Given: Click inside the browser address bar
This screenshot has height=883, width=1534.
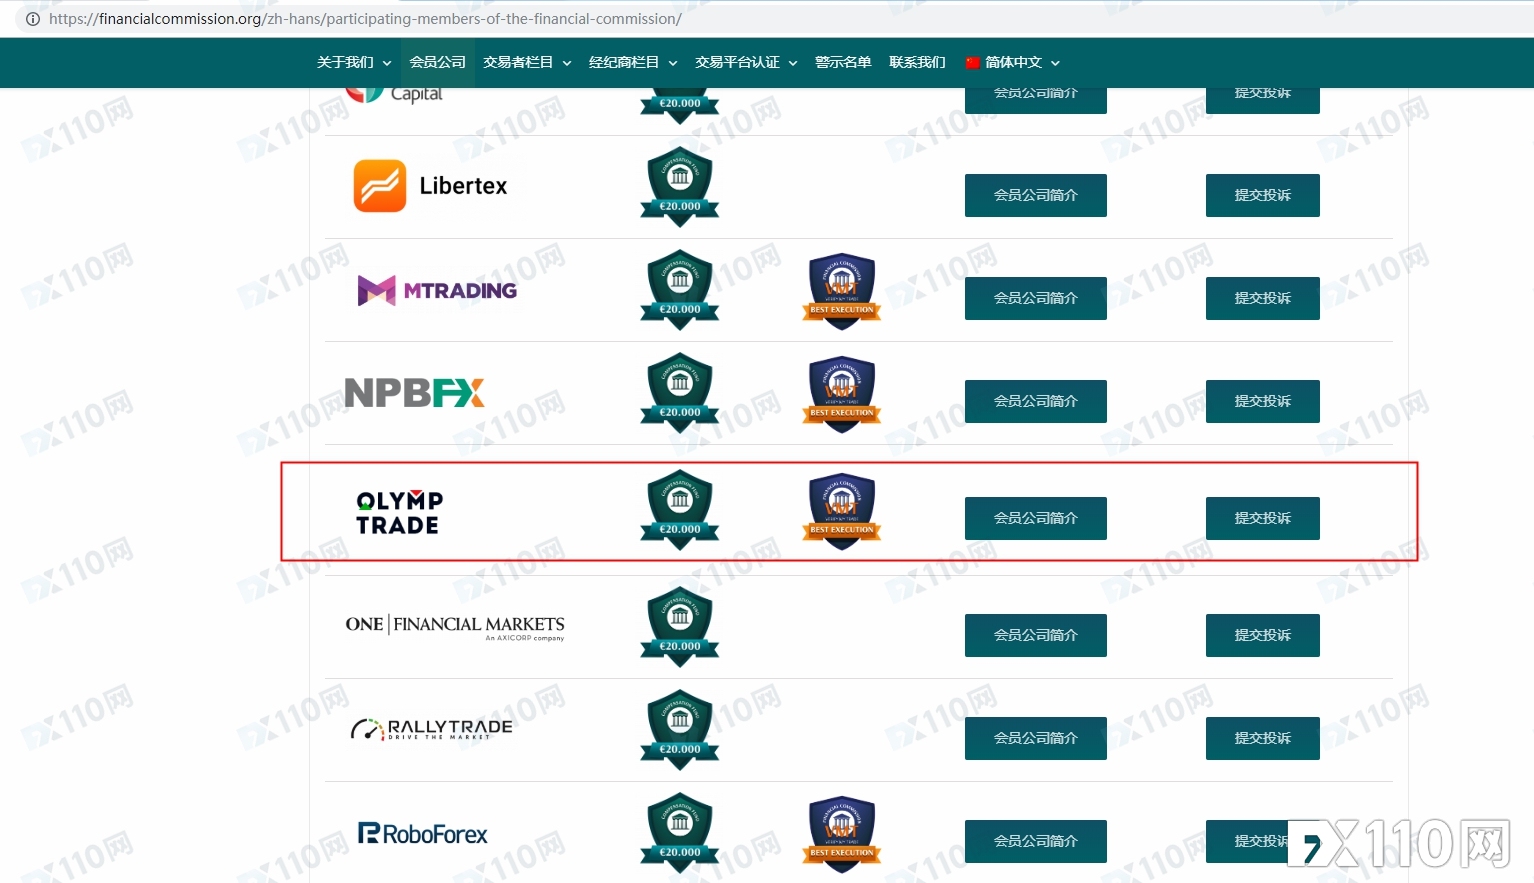Looking at the screenshot, I should click(x=400, y=18).
